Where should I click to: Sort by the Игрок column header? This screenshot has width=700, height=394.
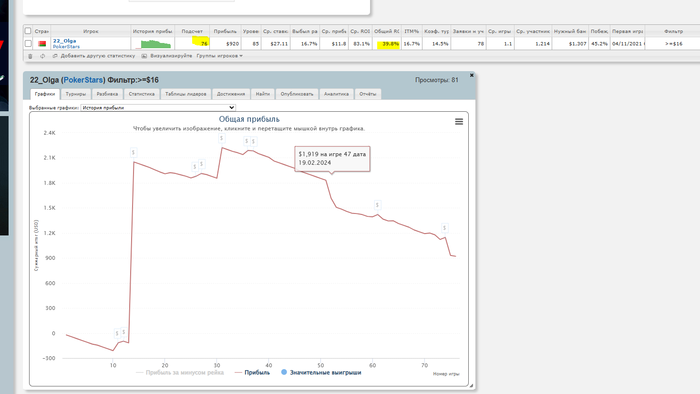[91, 31]
